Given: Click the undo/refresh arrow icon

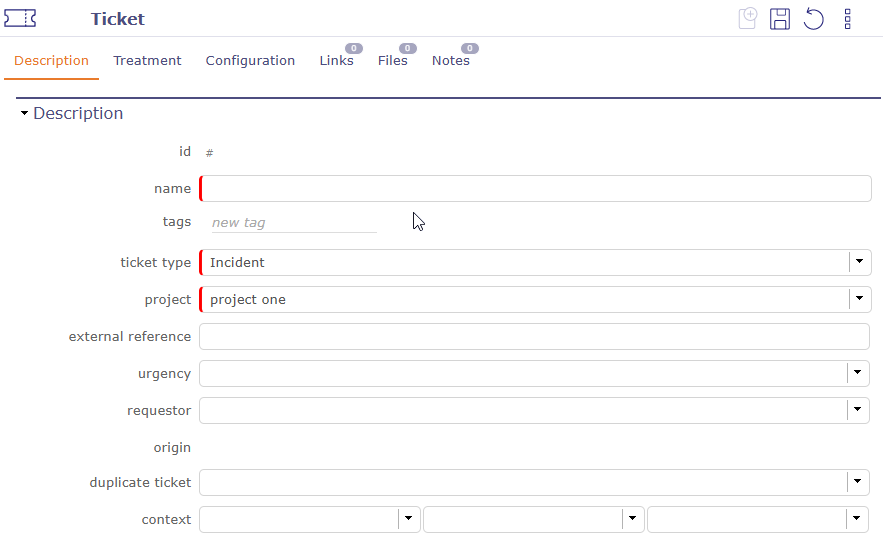Looking at the screenshot, I should point(814,19).
